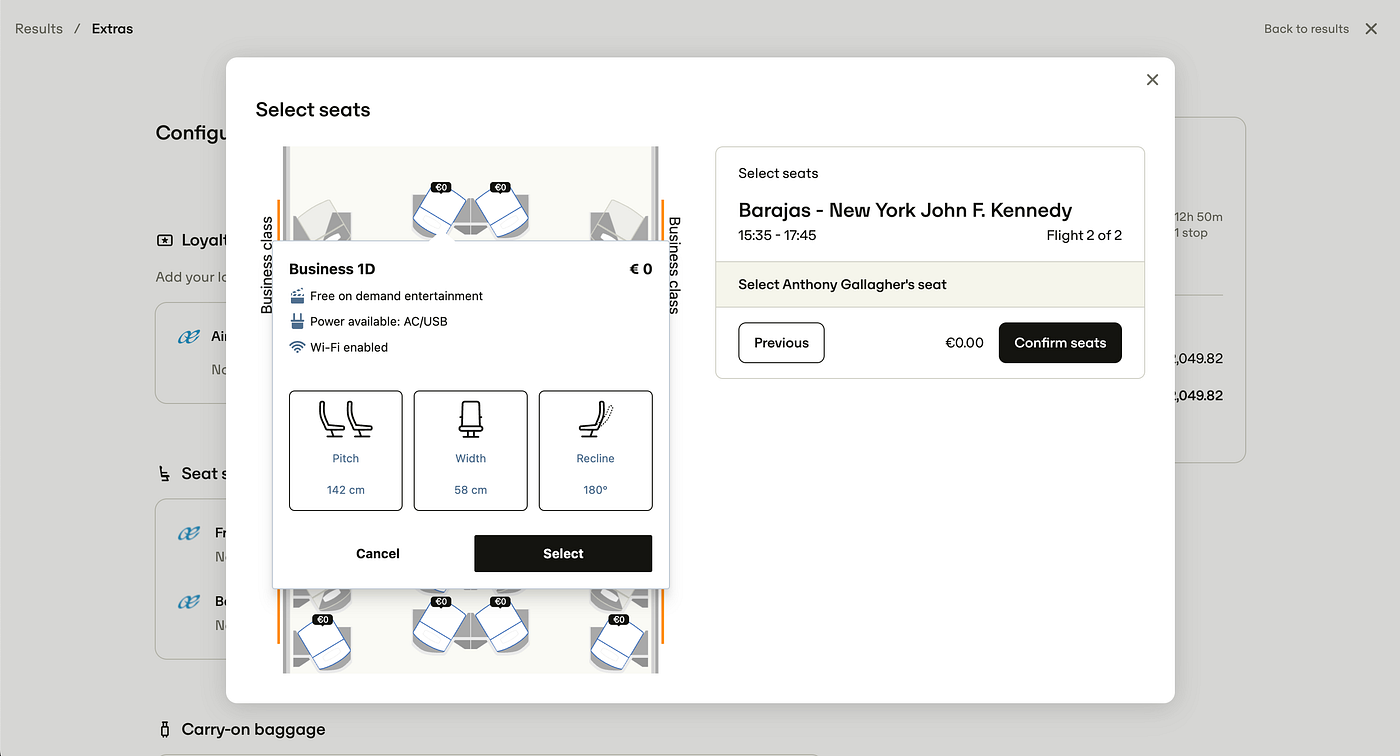Click the Carry-on baggage icon
1400x756 pixels.
165,729
